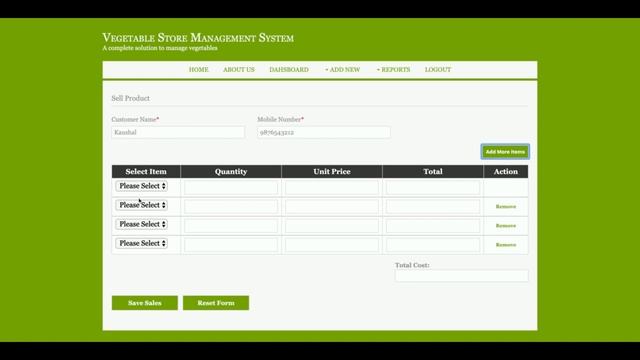Click the Total column header
This screenshot has width=640, height=360.
tap(433, 172)
